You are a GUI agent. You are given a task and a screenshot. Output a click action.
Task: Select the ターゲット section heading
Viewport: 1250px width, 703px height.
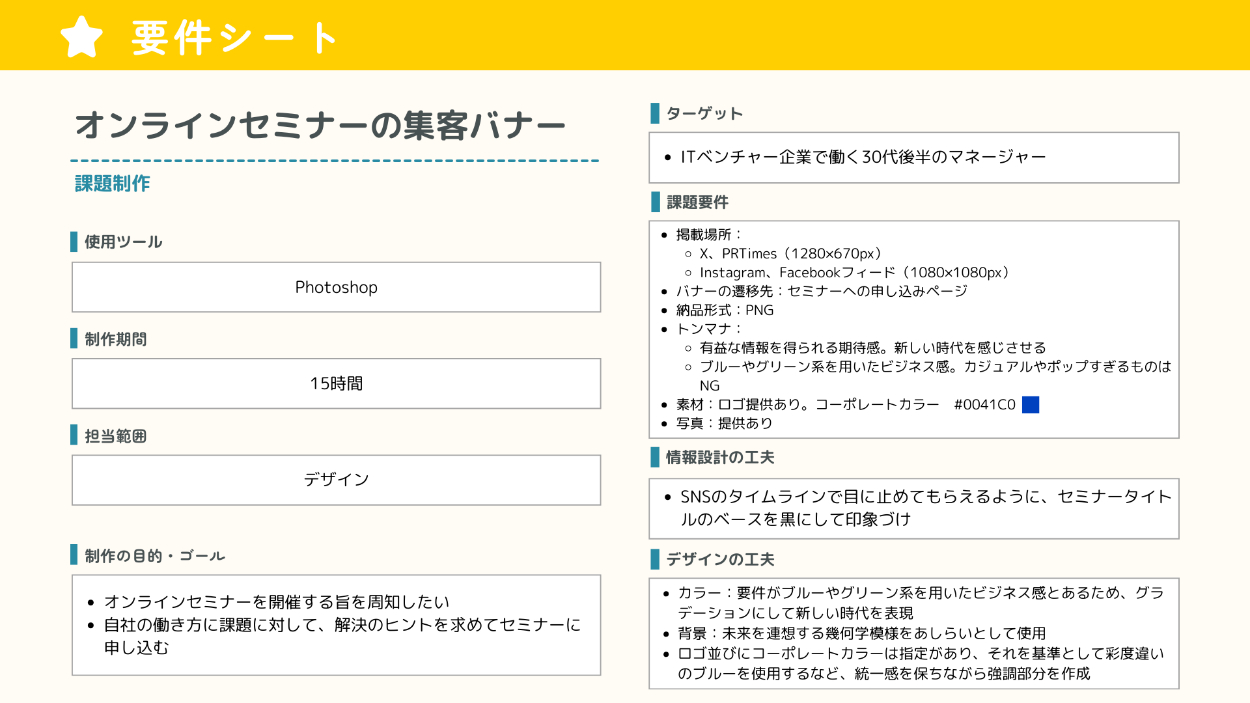pos(704,114)
